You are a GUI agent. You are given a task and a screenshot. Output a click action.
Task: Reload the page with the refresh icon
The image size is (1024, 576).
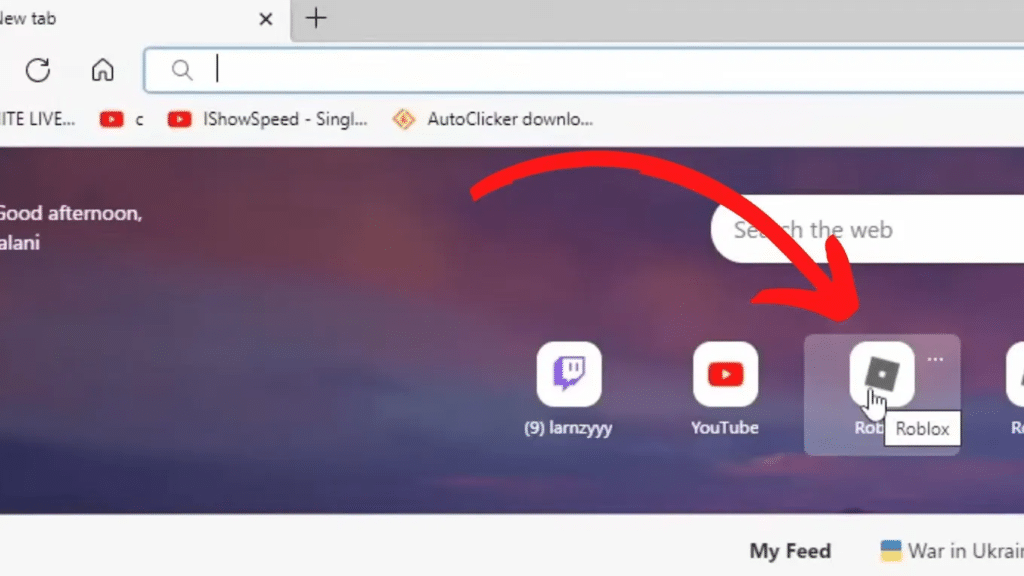click(x=38, y=70)
